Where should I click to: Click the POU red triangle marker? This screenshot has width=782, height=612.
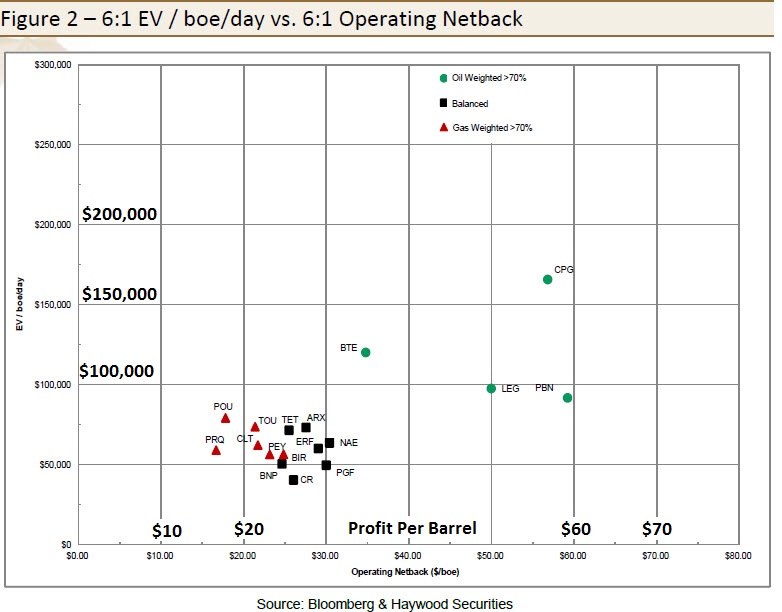point(225,419)
